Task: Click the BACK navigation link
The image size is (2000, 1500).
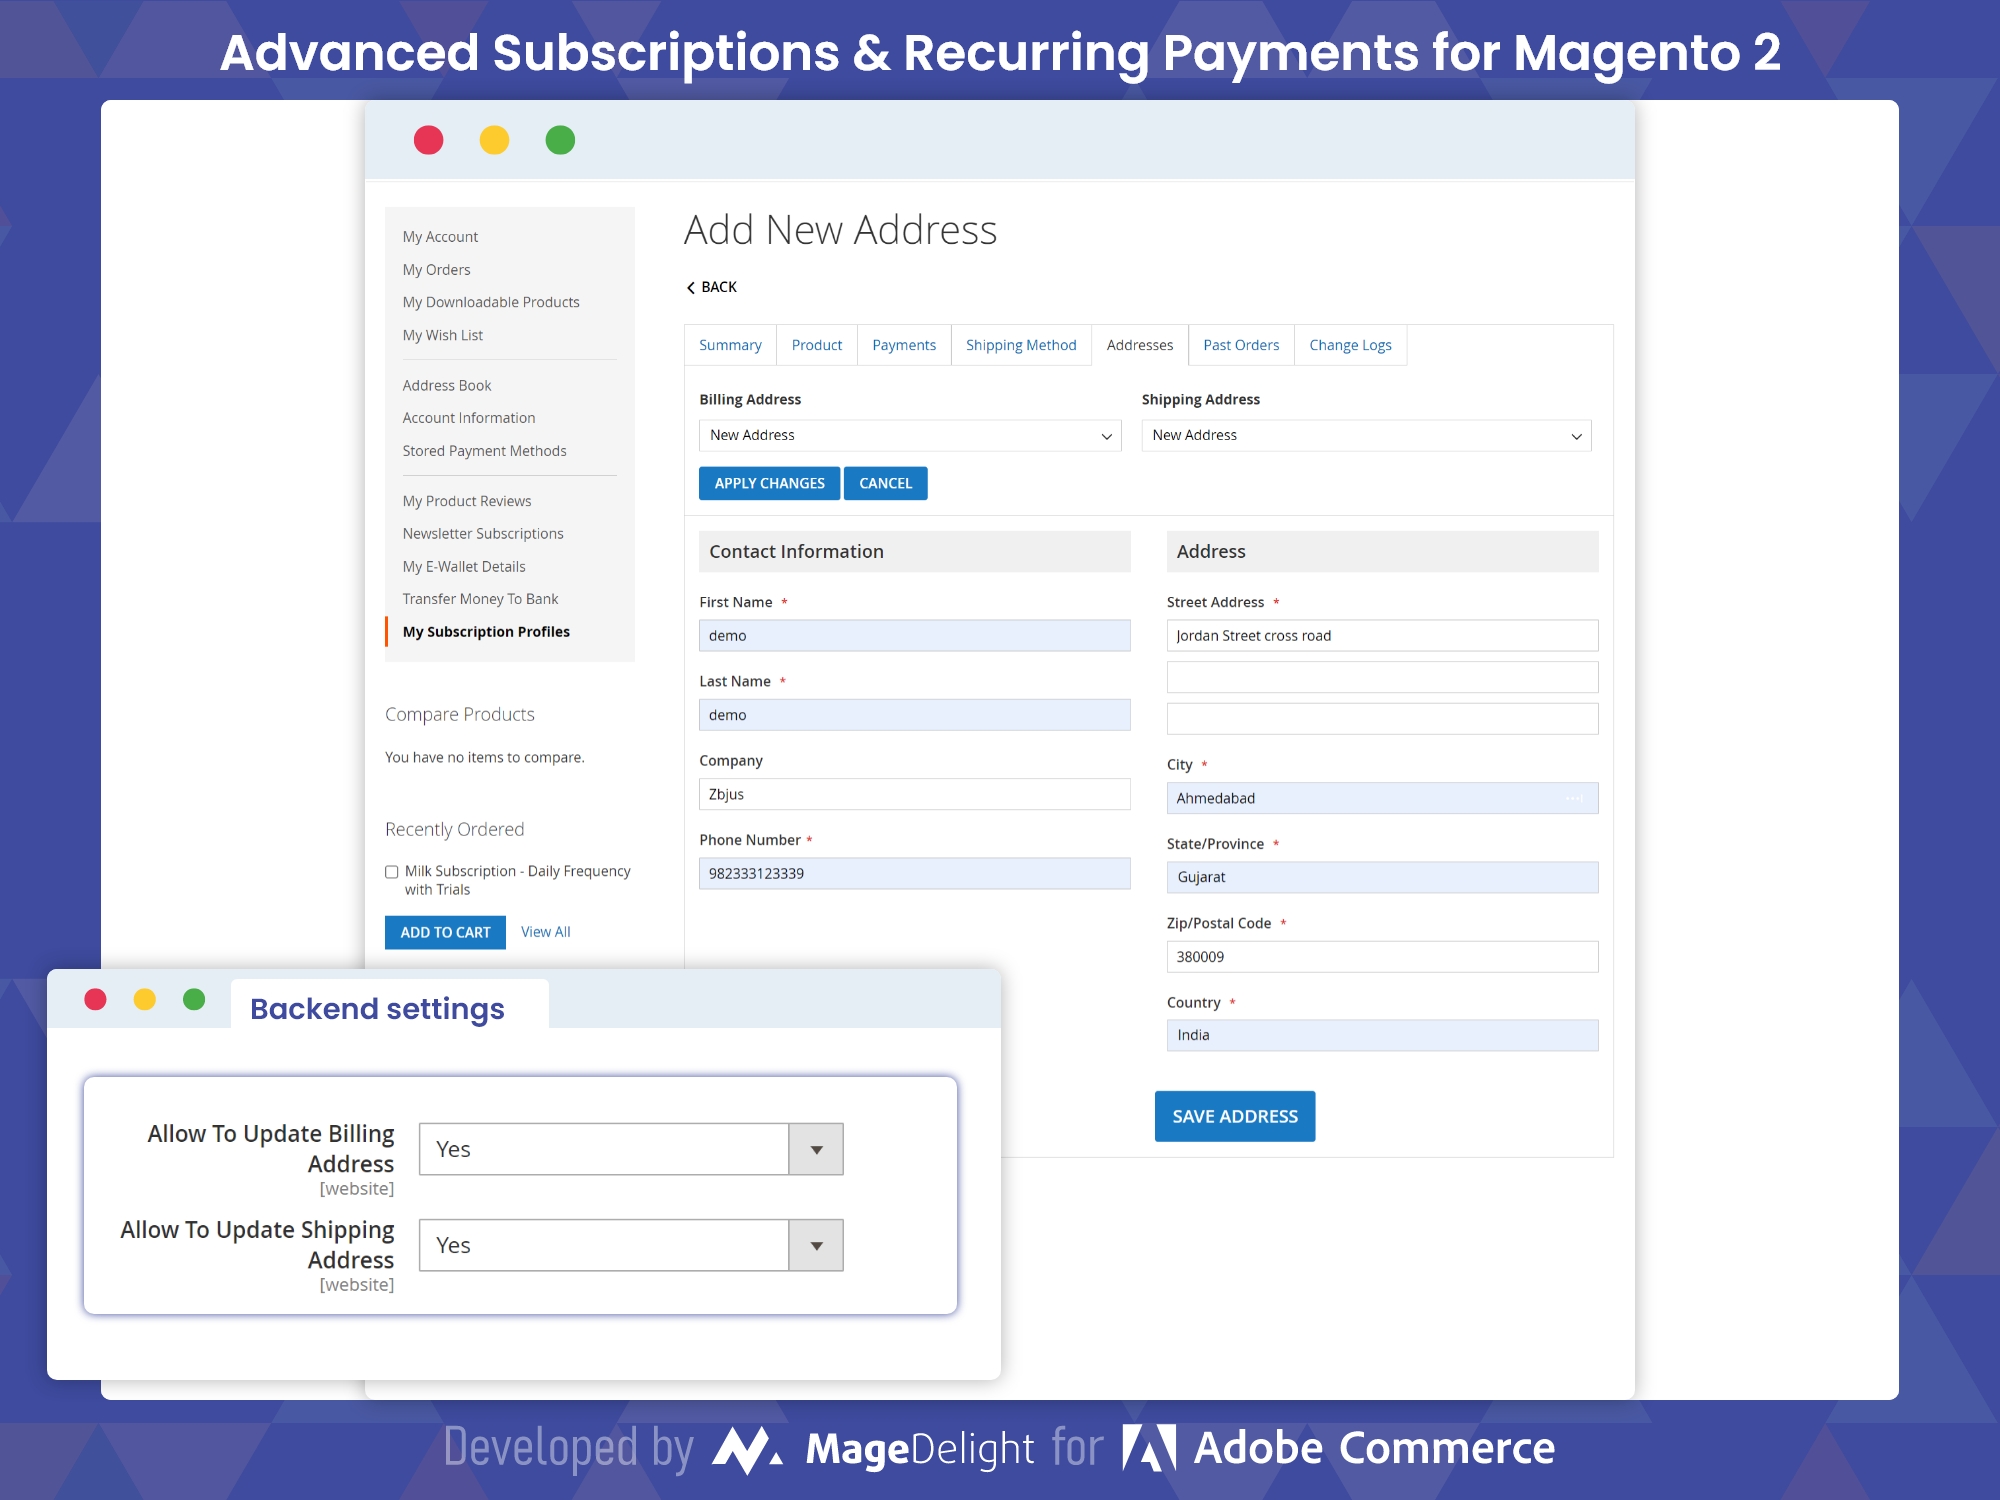Action: 710,287
